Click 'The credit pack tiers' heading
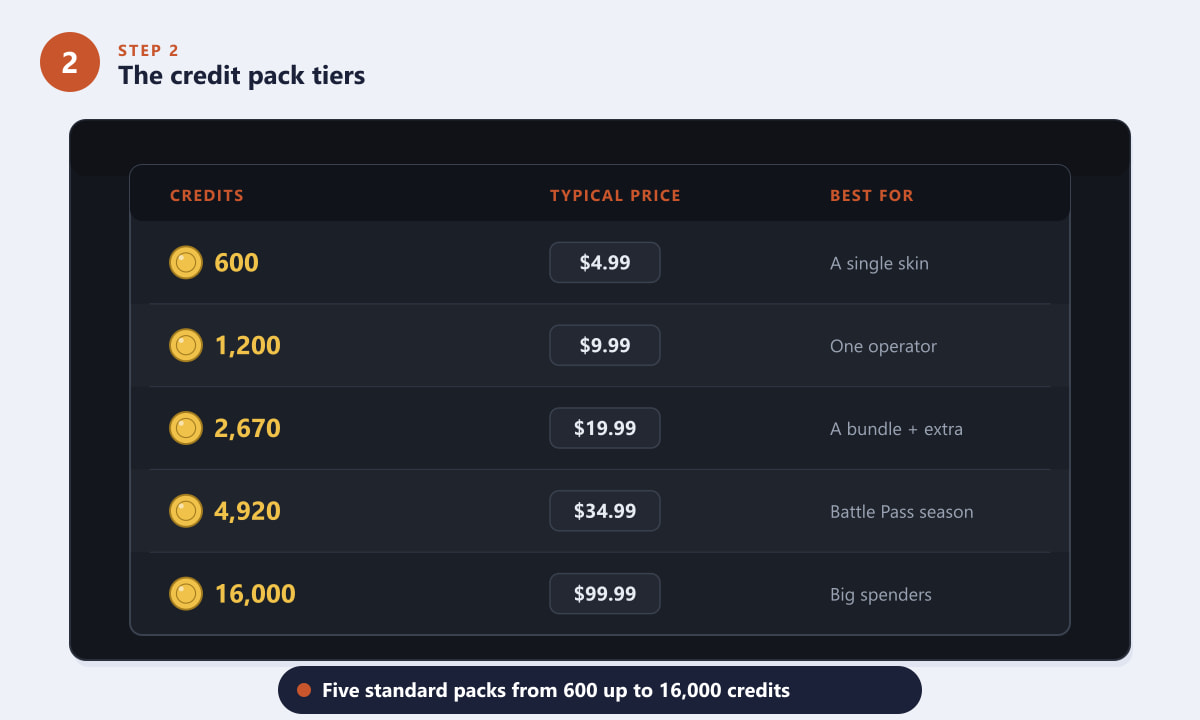Screen dimensions: 1200x720 click(x=242, y=75)
